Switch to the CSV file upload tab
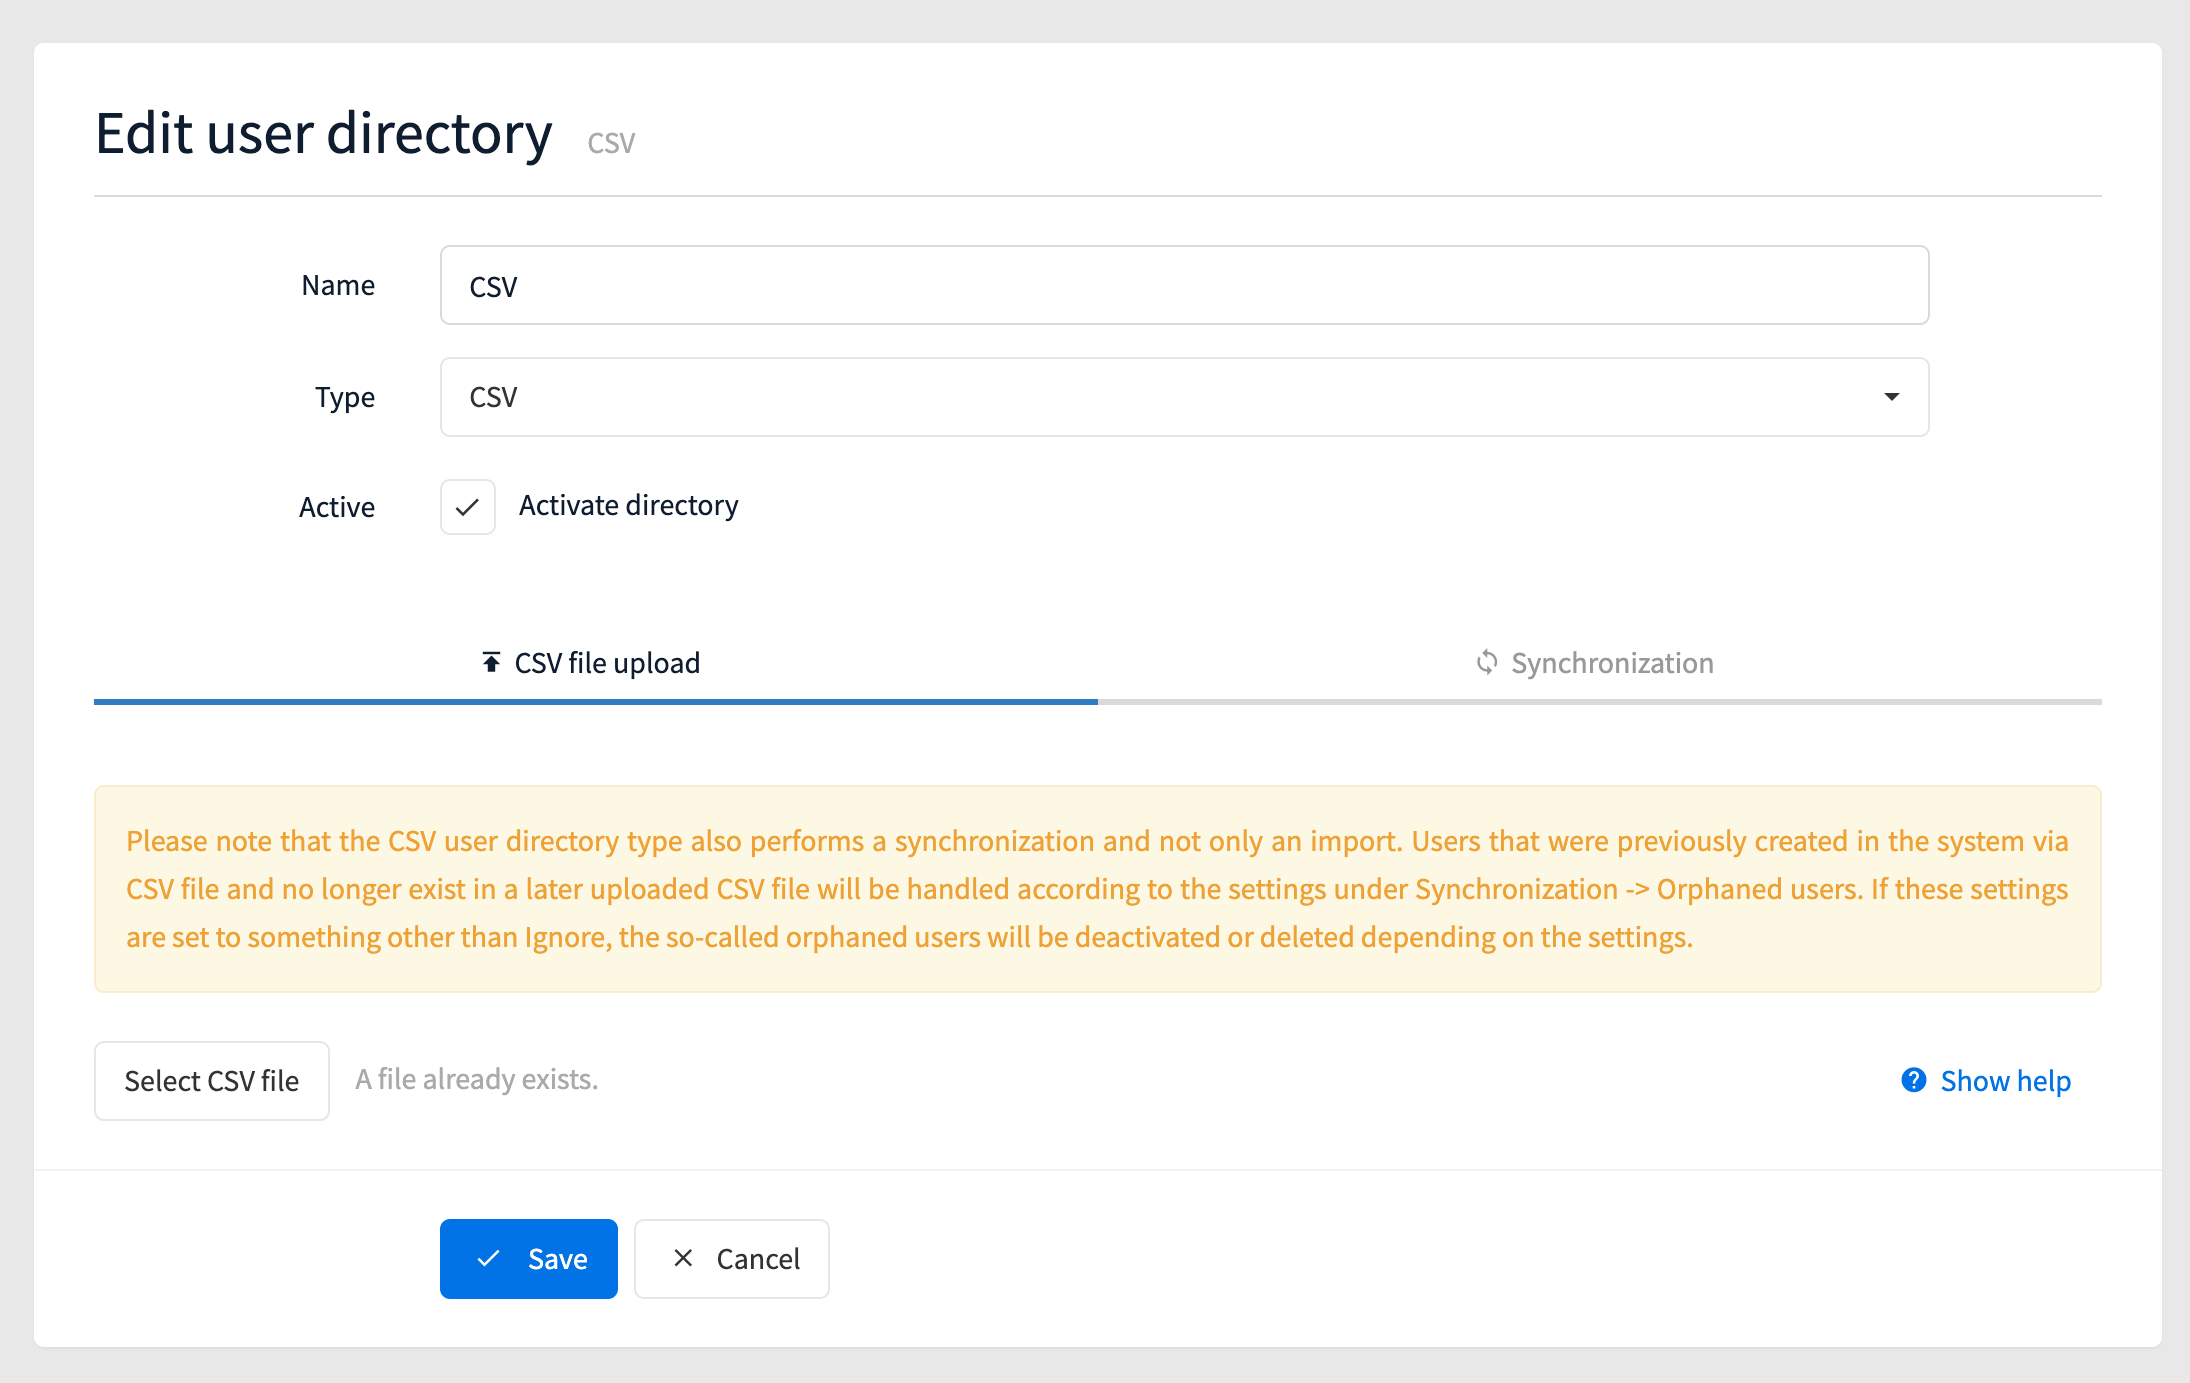The height and width of the screenshot is (1383, 2190). tap(596, 664)
